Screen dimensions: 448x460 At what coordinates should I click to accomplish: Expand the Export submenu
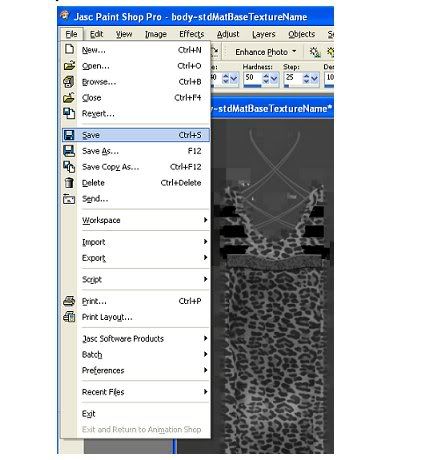(x=136, y=258)
